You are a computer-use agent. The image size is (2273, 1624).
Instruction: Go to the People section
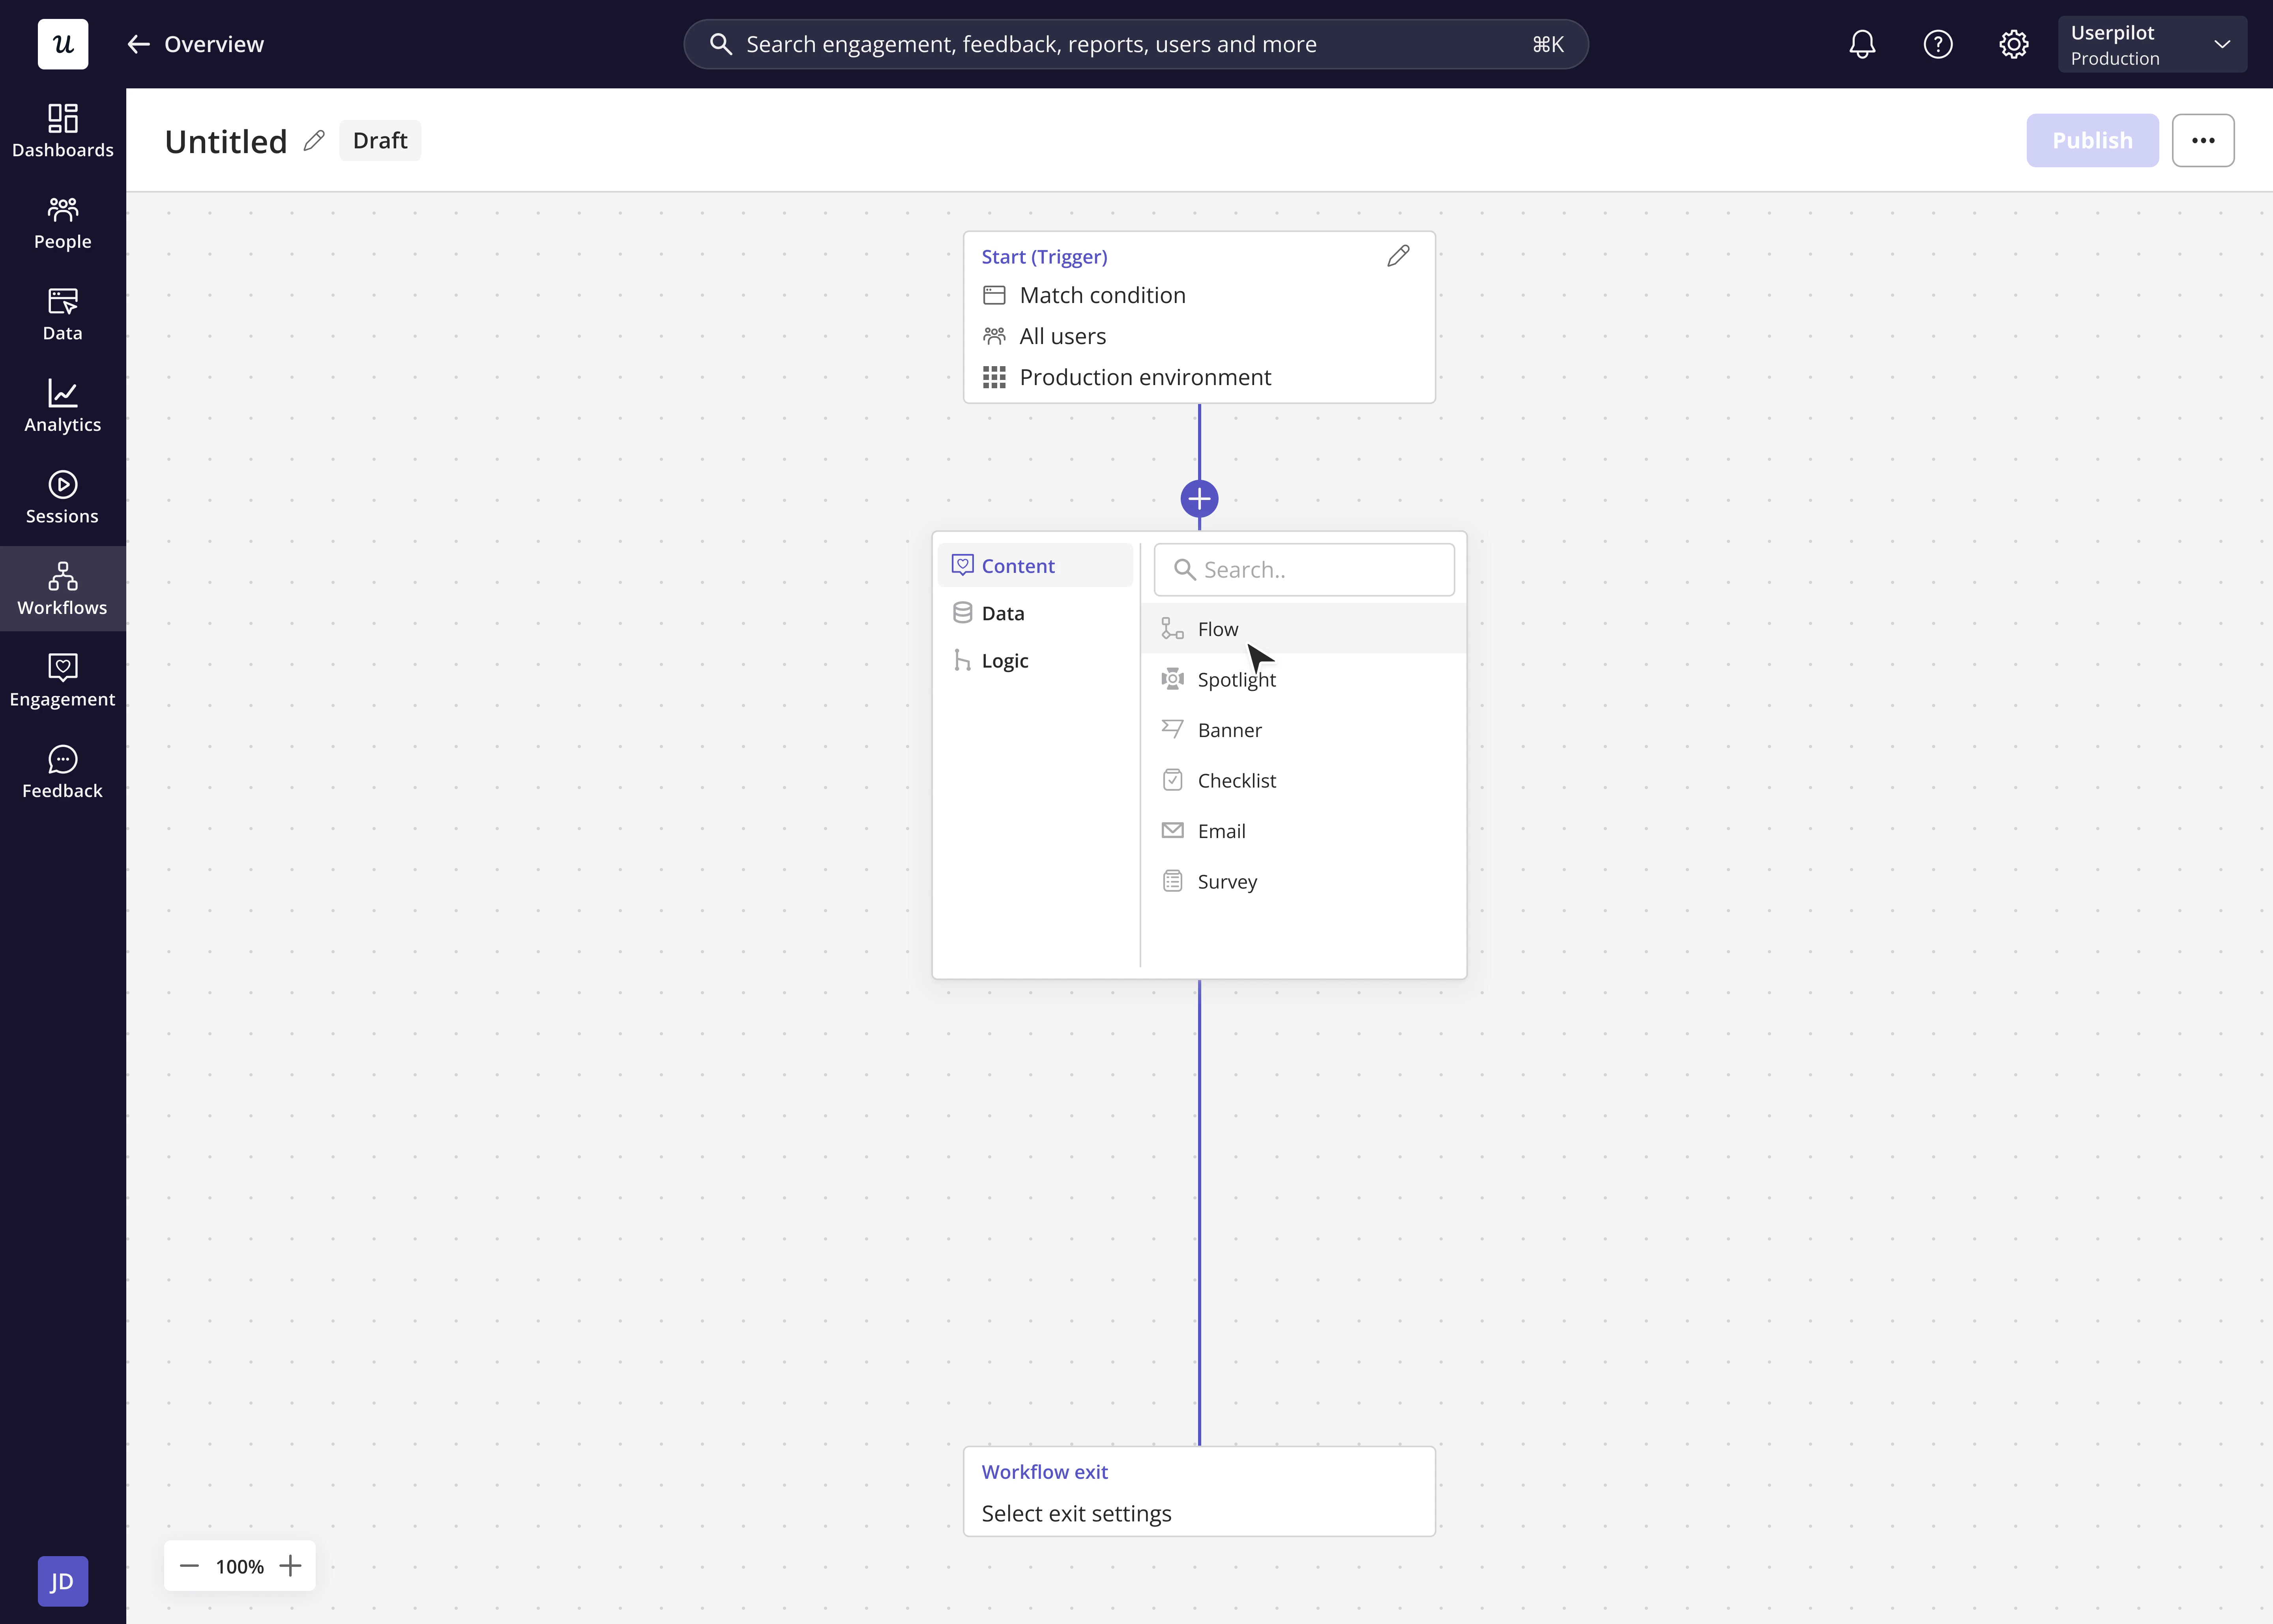pos(62,223)
